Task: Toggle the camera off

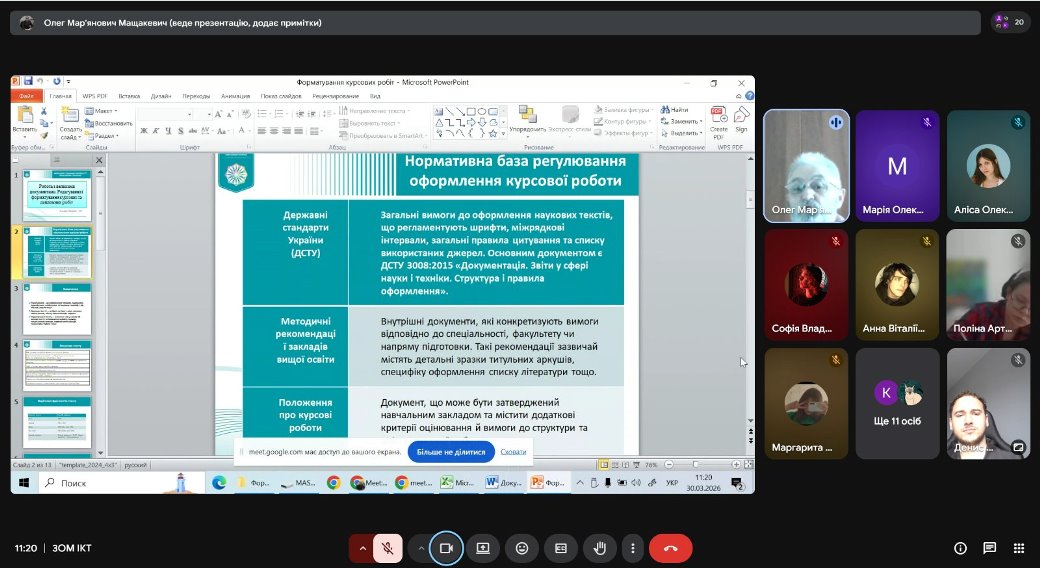Action: click(x=447, y=548)
